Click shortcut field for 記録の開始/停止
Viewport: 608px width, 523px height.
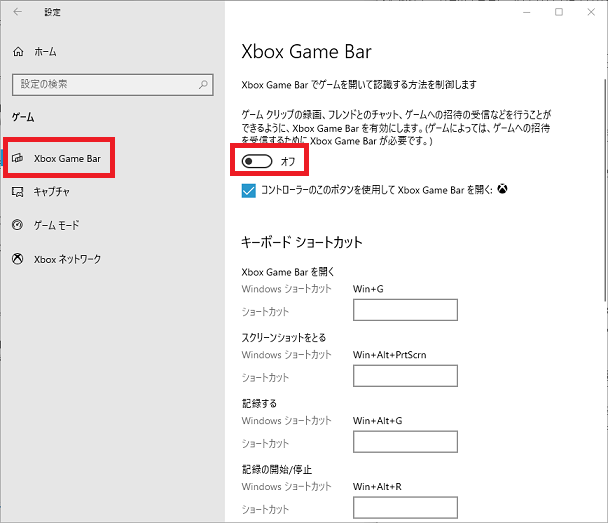click(405, 507)
